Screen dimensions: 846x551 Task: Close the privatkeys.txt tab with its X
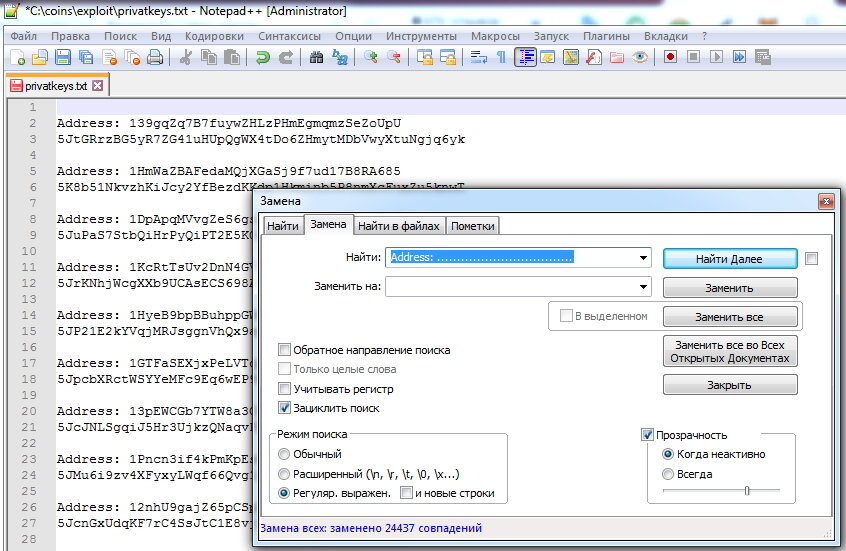(x=98, y=85)
